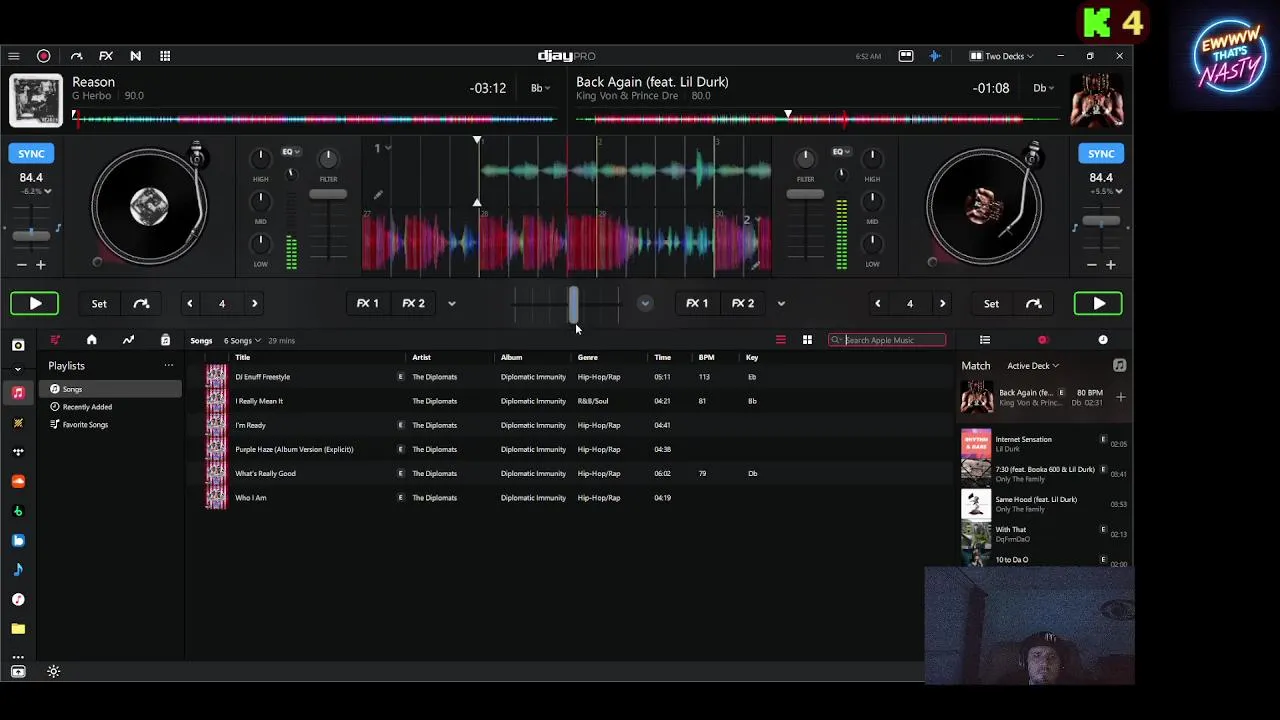Select SoundCloud source in sidebar
1280x720 pixels.
coord(18,481)
